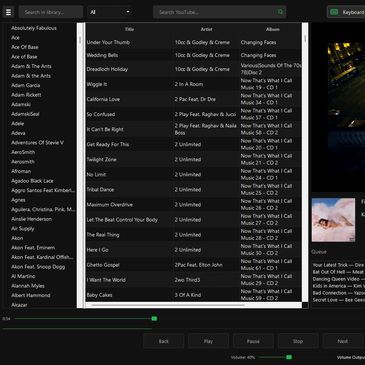Click the Next track button
Screen dimensions: 365x365
[343, 341]
